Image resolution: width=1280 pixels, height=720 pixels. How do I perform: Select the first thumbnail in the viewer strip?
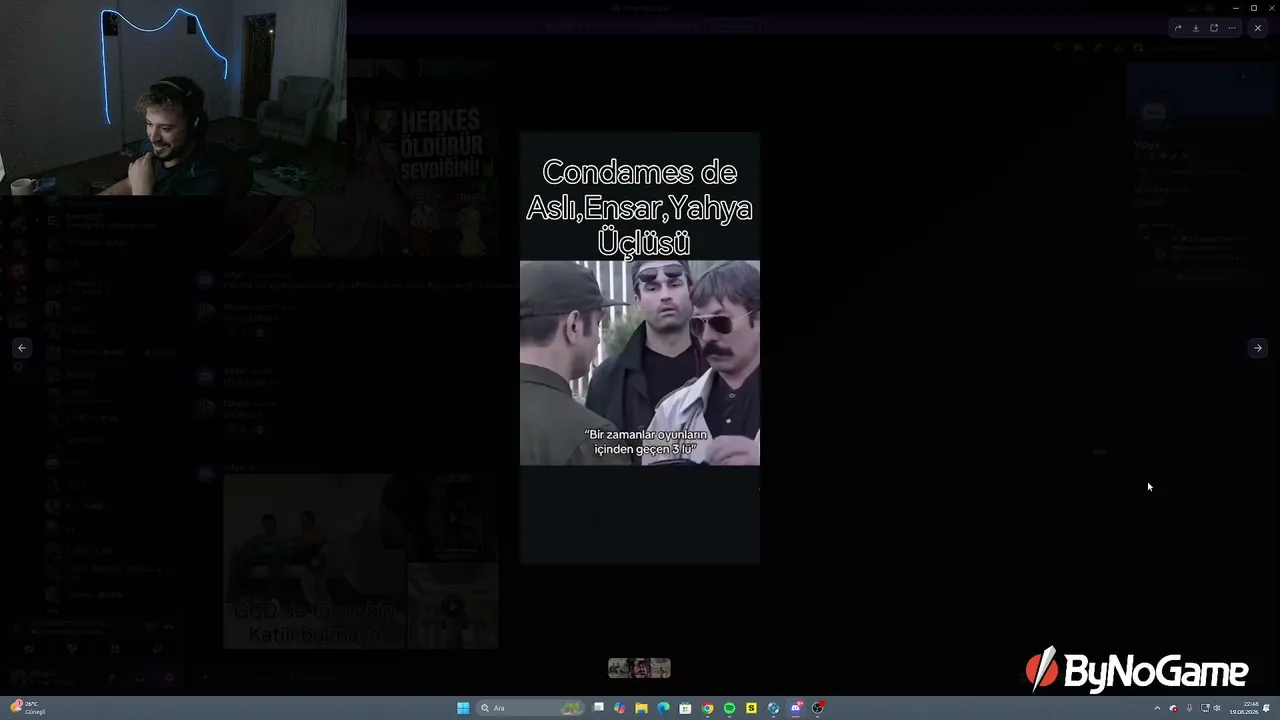618,668
